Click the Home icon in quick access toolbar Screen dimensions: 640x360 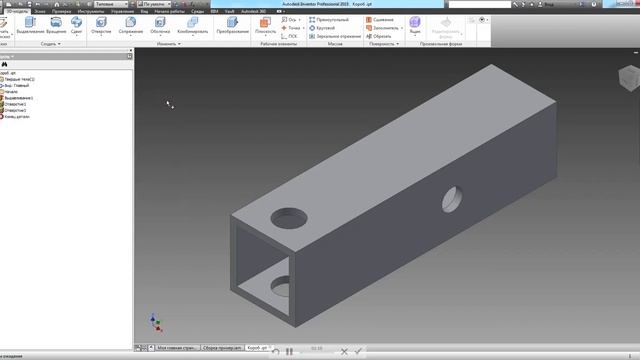tap(57, 4)
